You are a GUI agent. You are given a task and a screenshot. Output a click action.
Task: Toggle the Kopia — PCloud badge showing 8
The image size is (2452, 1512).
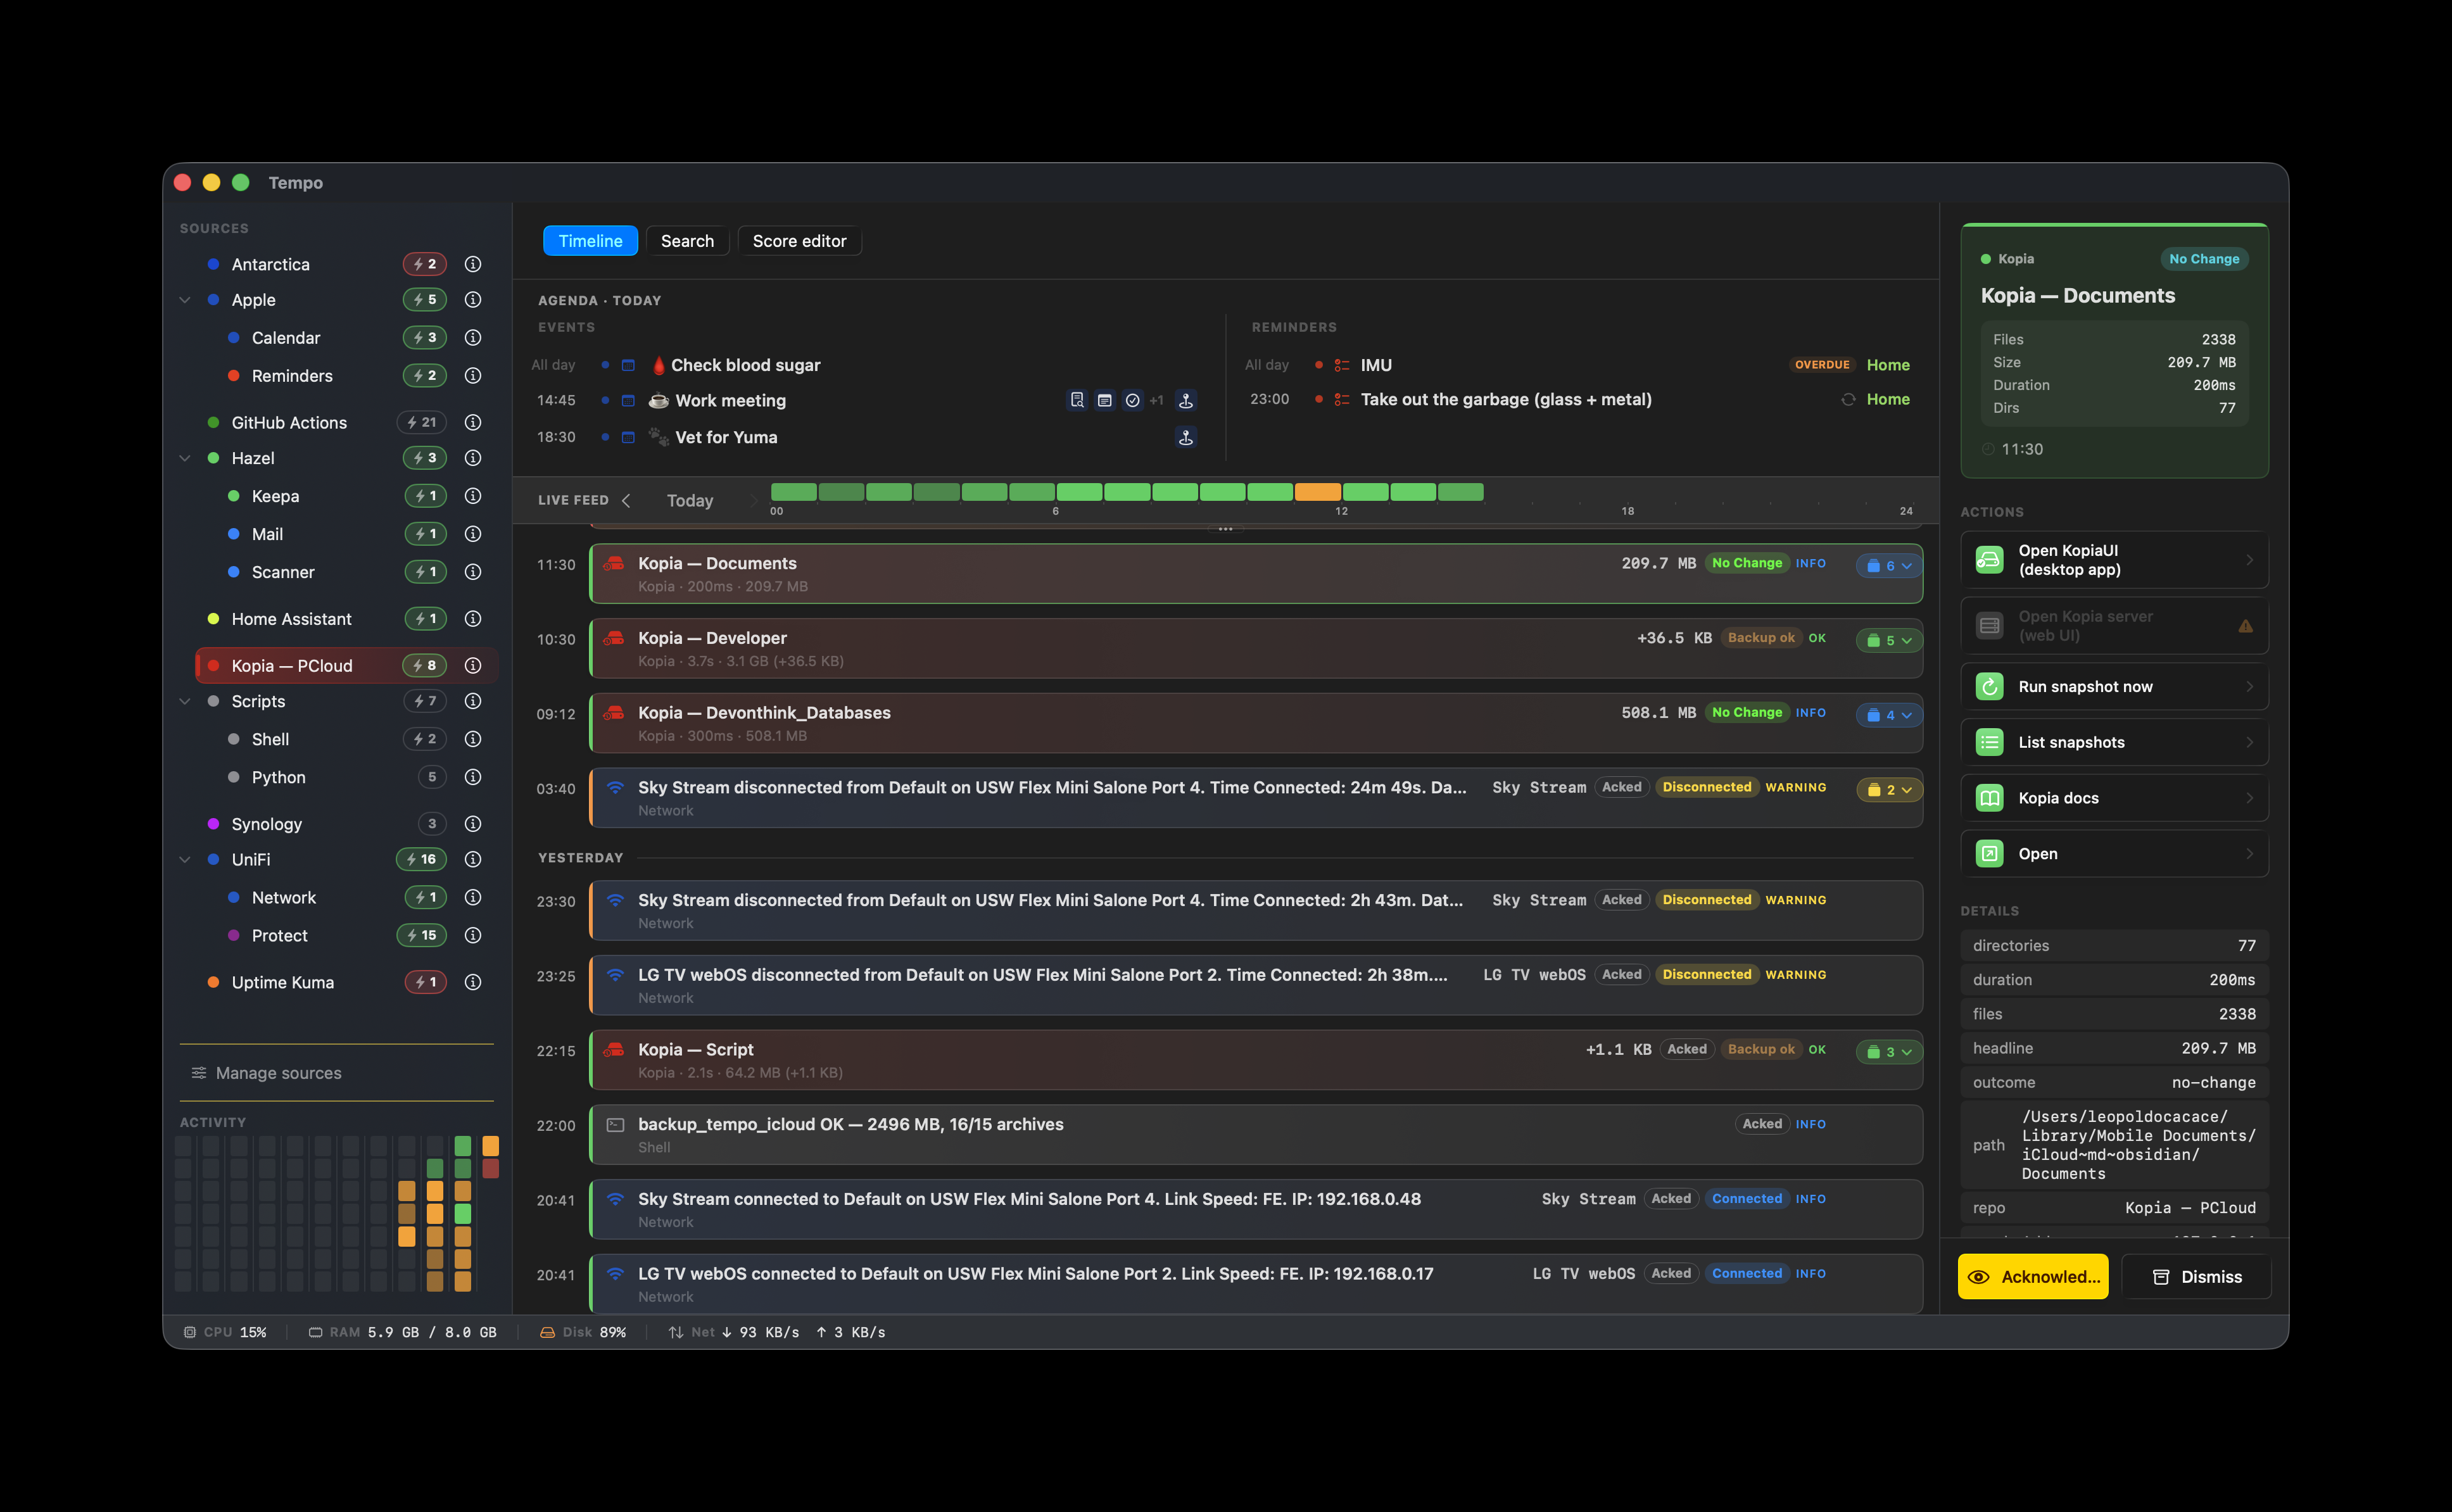coord(425,666)
